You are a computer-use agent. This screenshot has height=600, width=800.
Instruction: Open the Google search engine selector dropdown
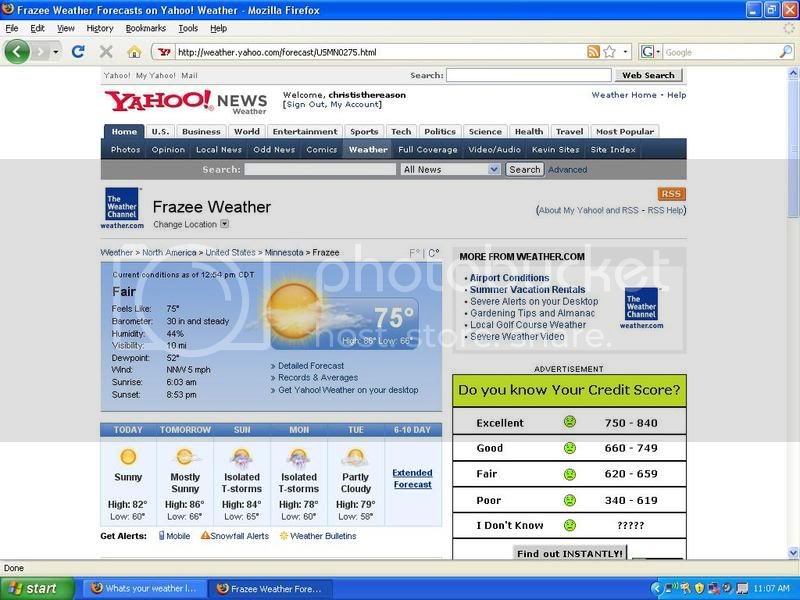(x=658, y=52)
